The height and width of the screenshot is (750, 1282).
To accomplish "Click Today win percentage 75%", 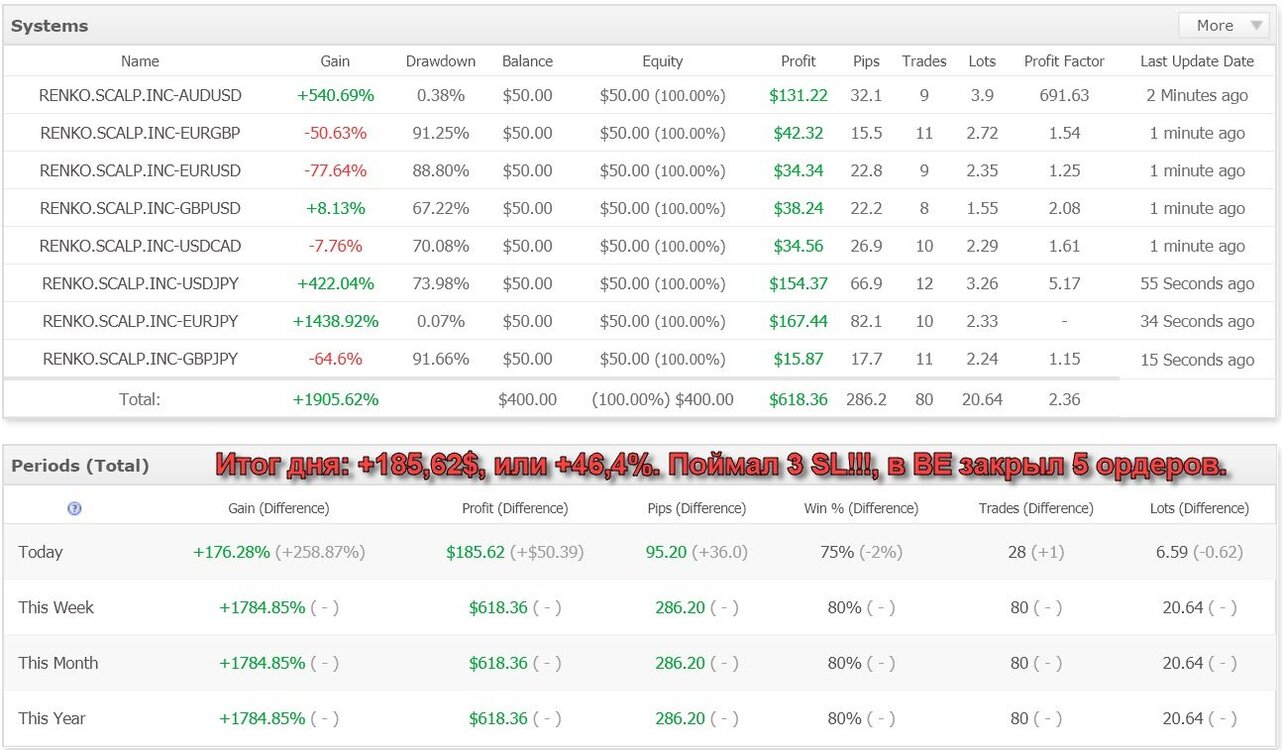I will point(837,552).
